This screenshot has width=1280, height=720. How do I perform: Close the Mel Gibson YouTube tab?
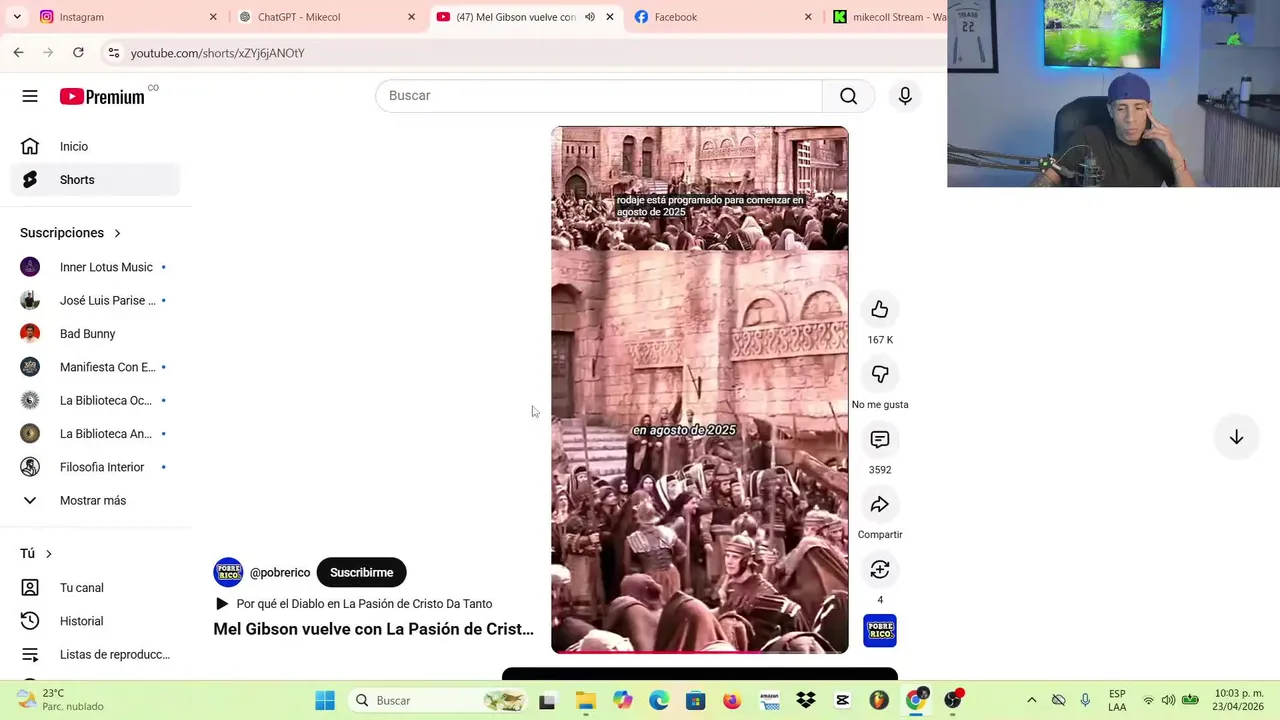tap(610, 17)
